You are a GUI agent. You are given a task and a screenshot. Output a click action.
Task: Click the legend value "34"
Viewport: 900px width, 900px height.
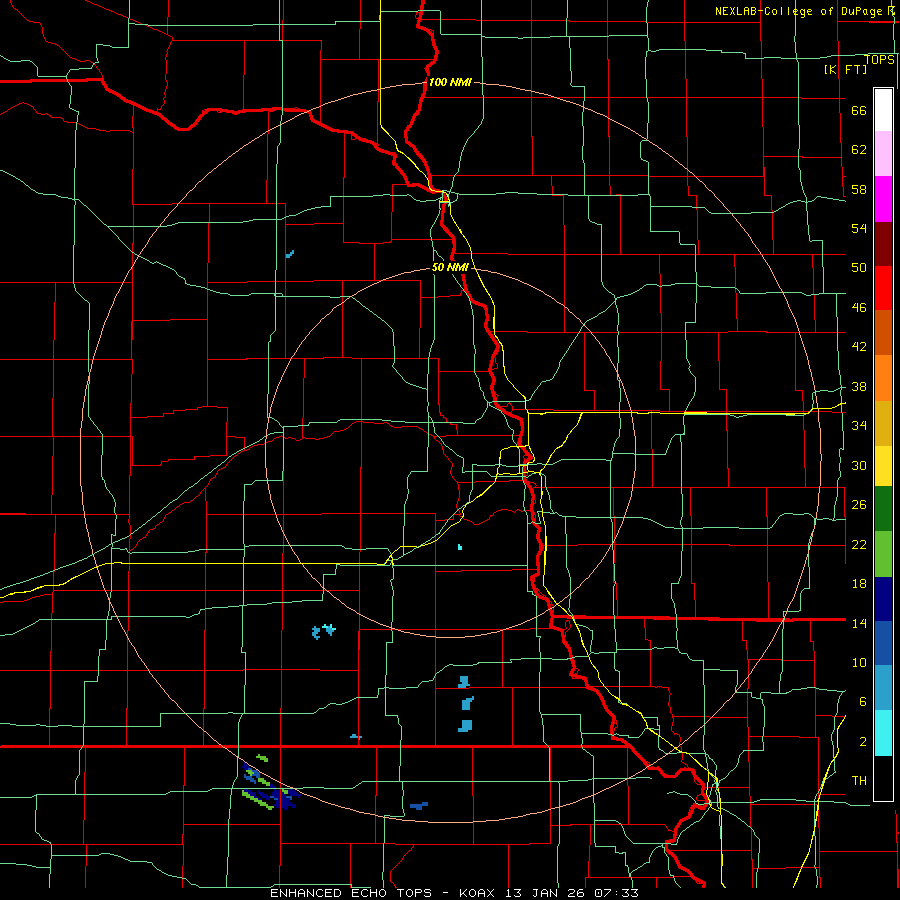[x=859, y=426]
